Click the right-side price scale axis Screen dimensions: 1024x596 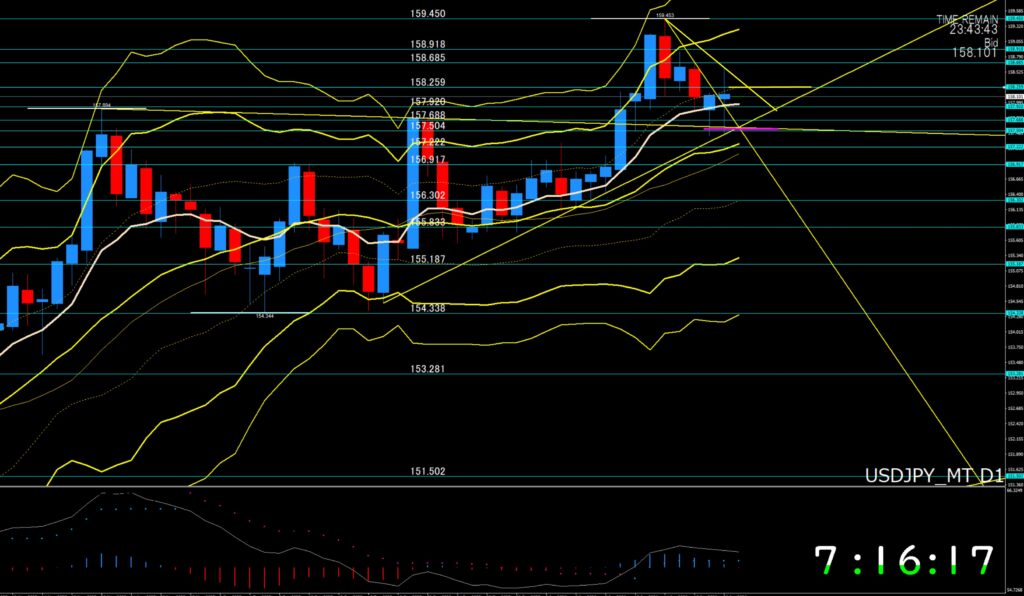1011,250
